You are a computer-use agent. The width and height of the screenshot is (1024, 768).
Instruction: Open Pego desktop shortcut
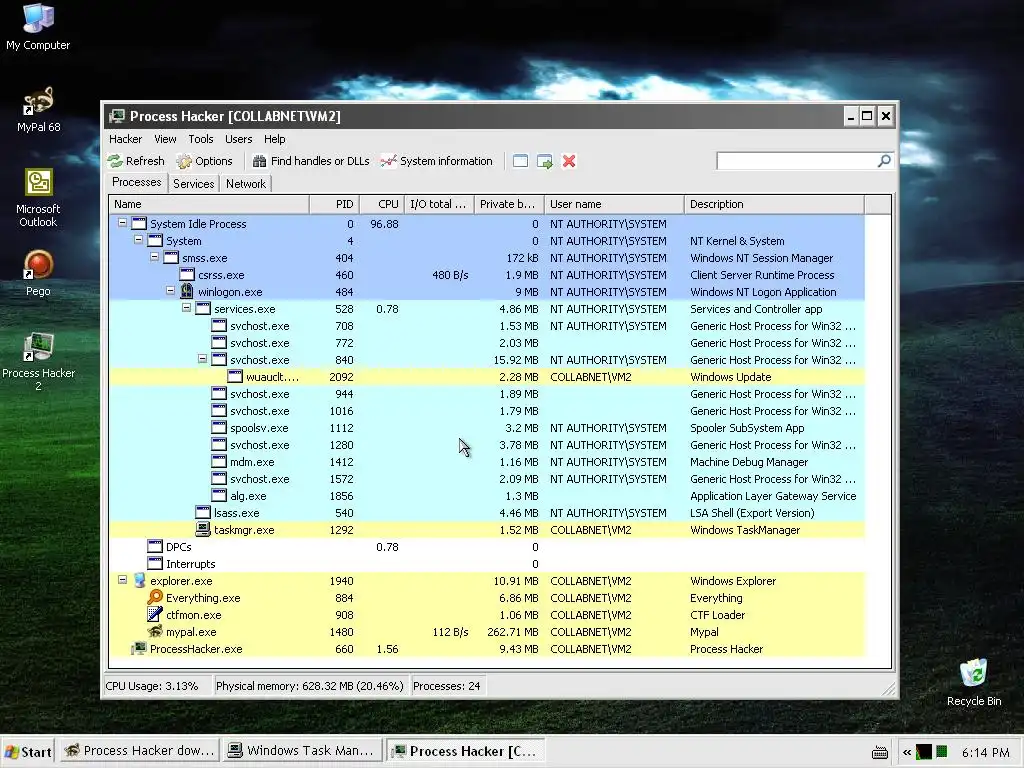(38, 274)
